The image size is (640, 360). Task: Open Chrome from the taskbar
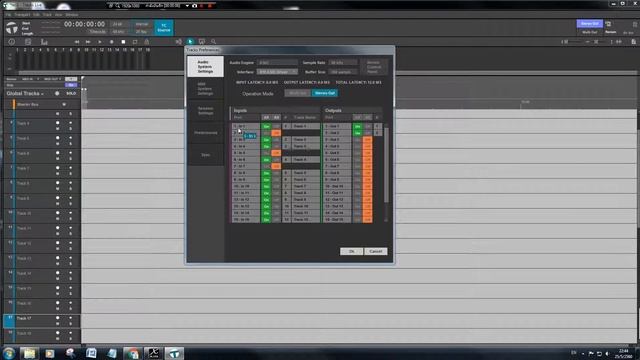point(133,353)
